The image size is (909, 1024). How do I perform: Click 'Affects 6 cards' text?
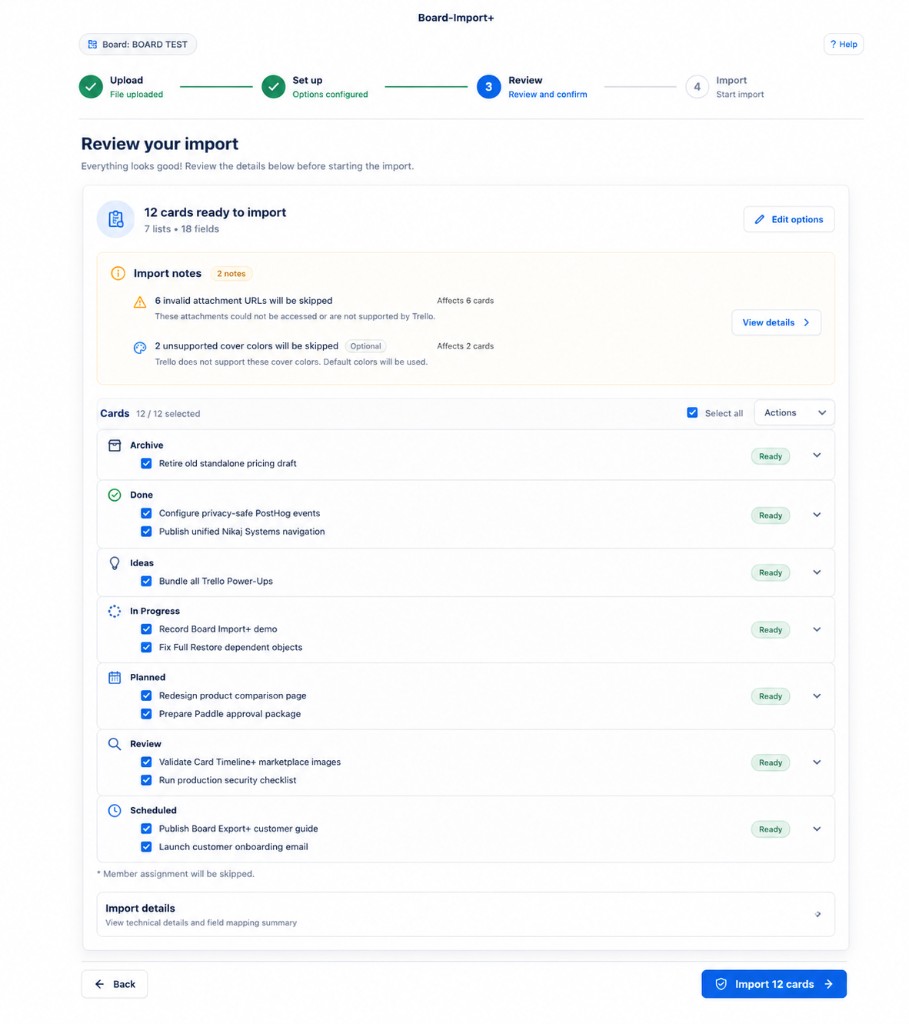coord(465,301)
